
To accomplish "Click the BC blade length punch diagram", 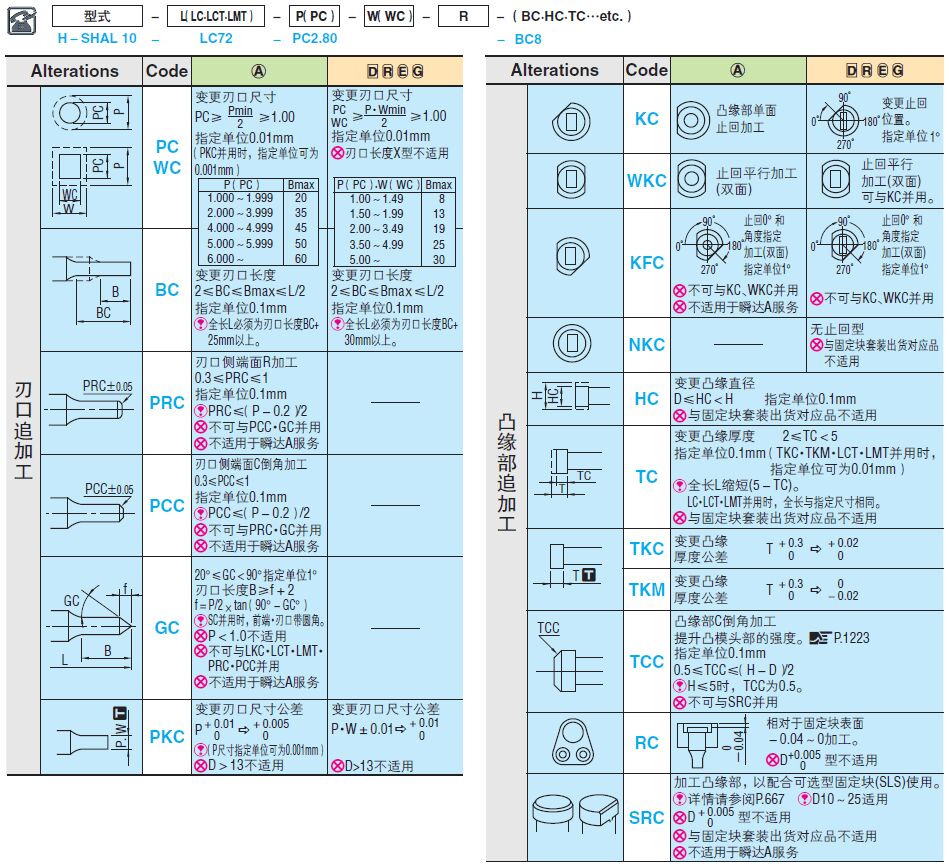I will (x=90, y=290).
